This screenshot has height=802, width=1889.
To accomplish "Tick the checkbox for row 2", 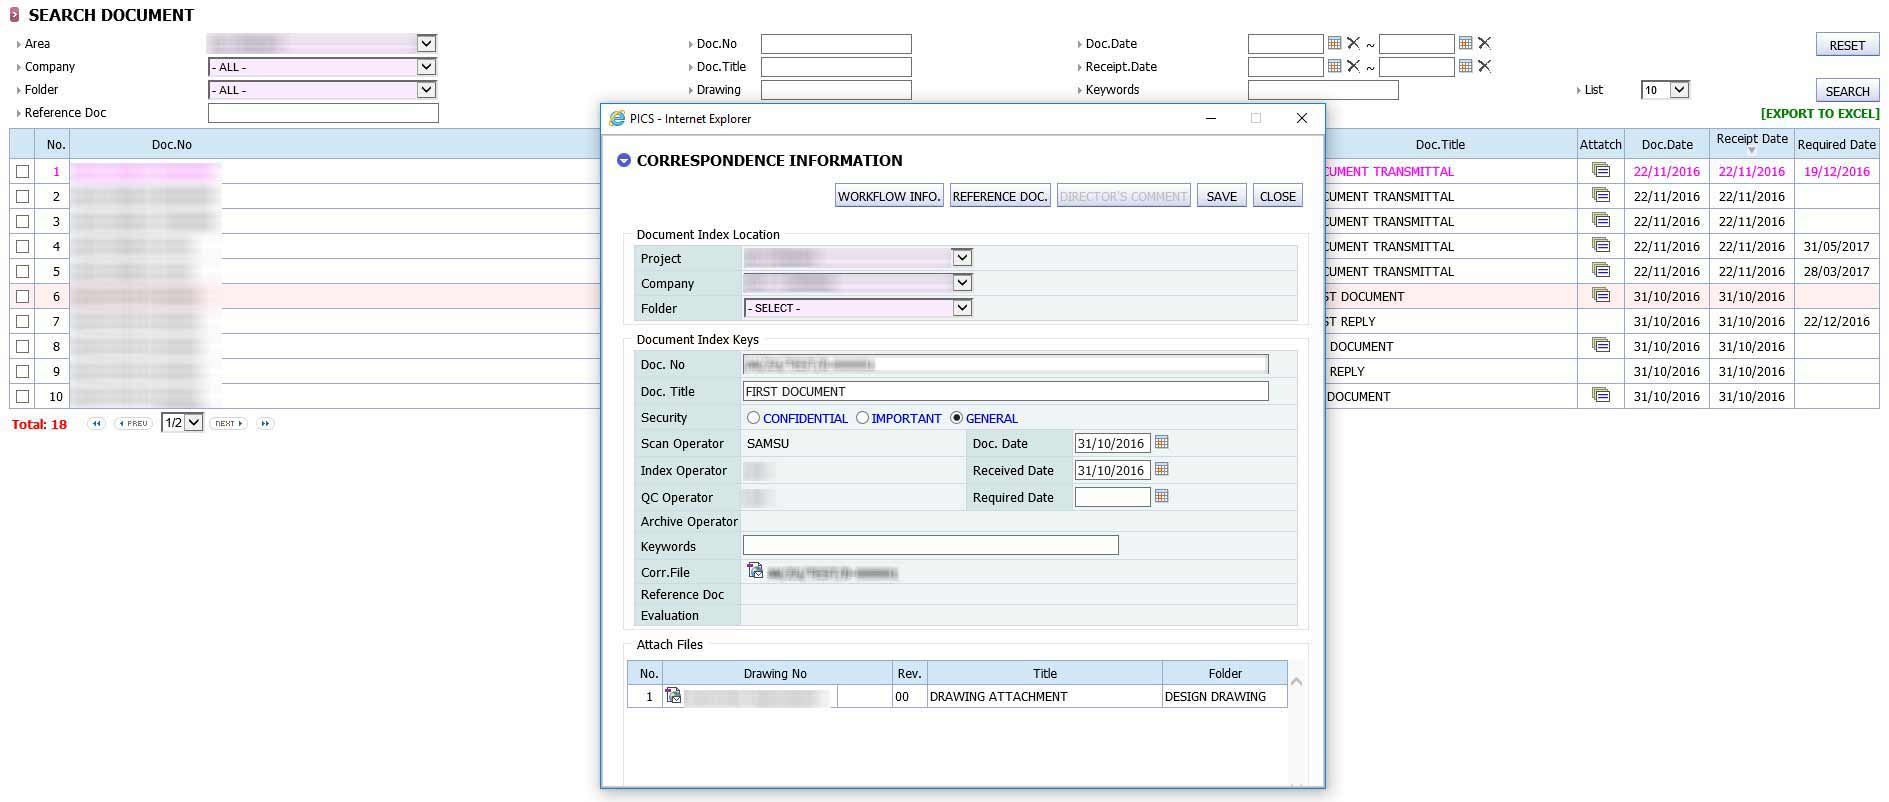I will (x=22, y=196).
